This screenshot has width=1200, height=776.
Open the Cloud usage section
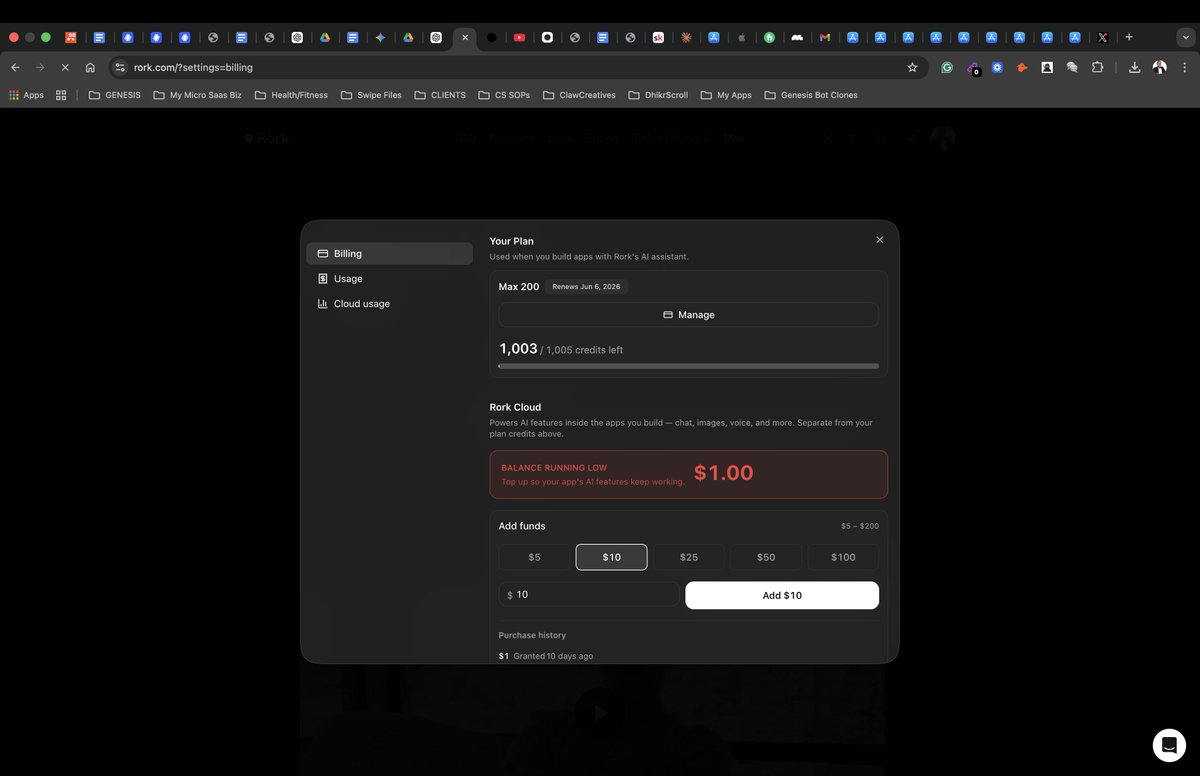(x=389, y=304)
